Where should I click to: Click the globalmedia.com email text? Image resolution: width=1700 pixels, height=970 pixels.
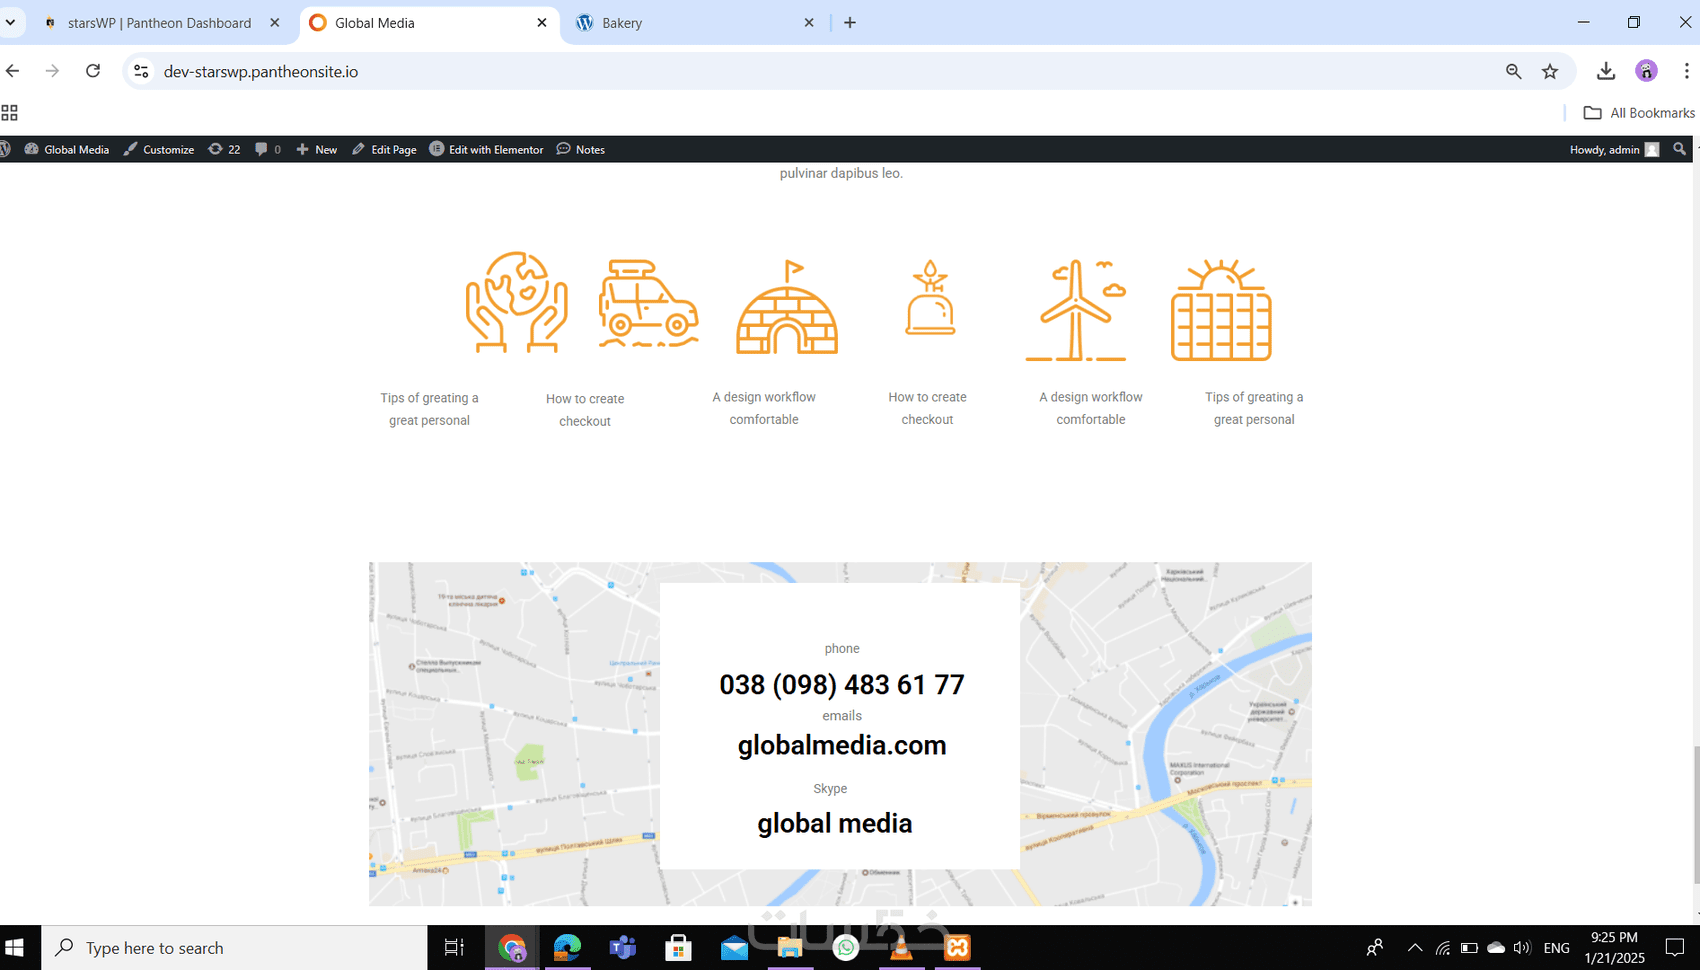[842, 745]
